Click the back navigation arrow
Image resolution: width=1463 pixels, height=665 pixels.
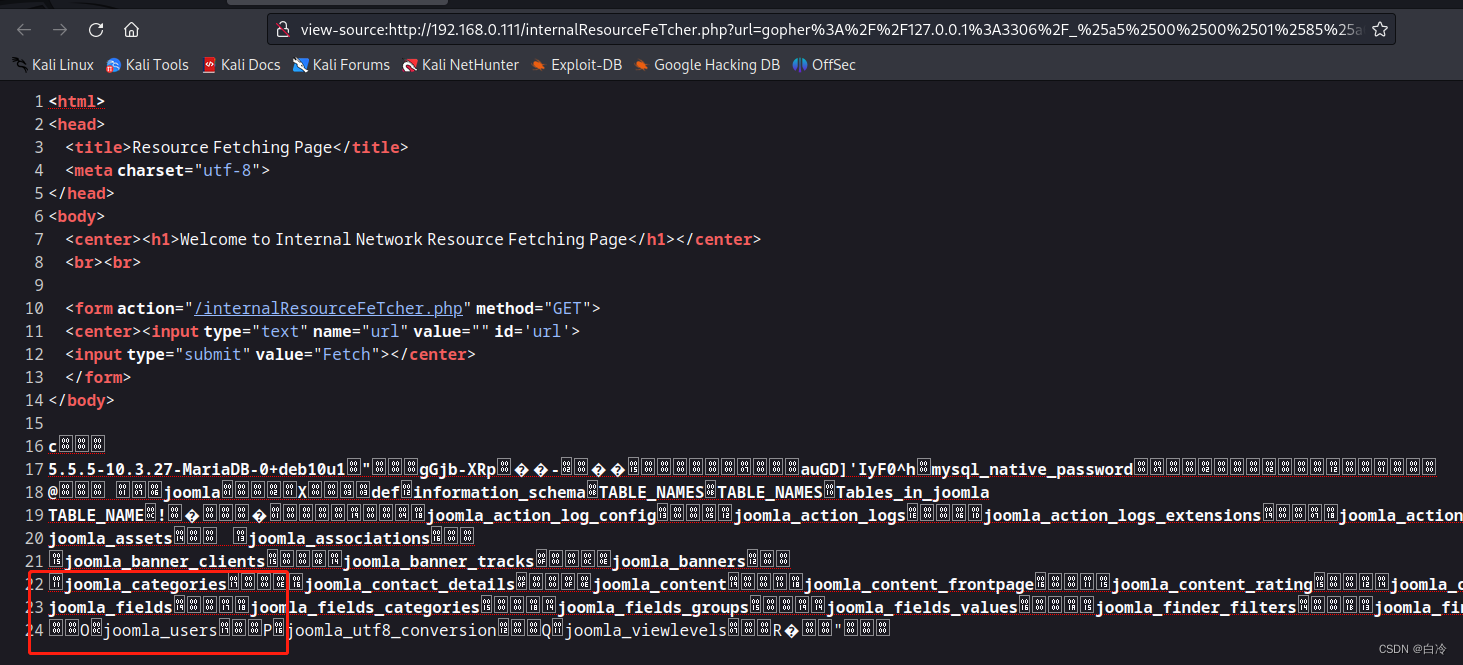coord(24,29)
